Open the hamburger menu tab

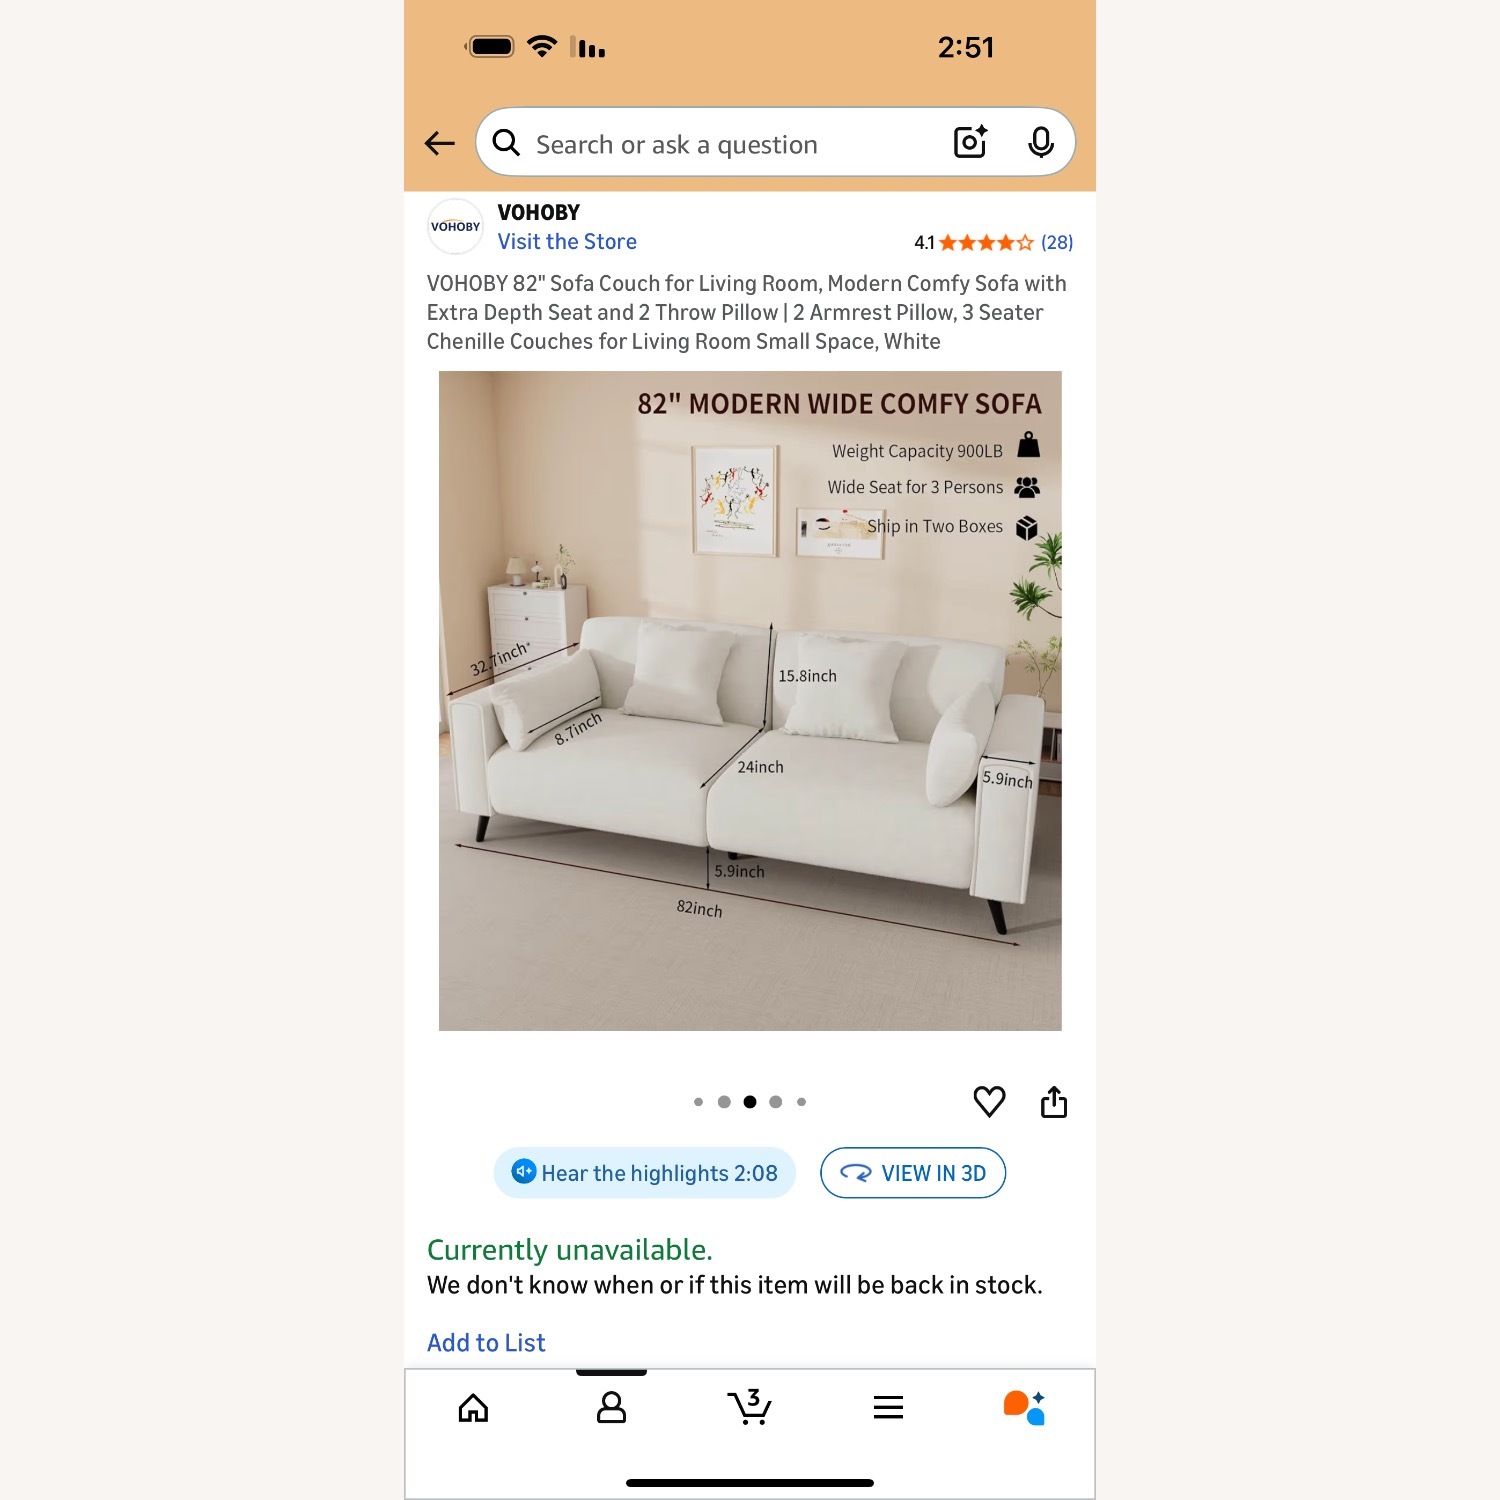point(888,1408)
